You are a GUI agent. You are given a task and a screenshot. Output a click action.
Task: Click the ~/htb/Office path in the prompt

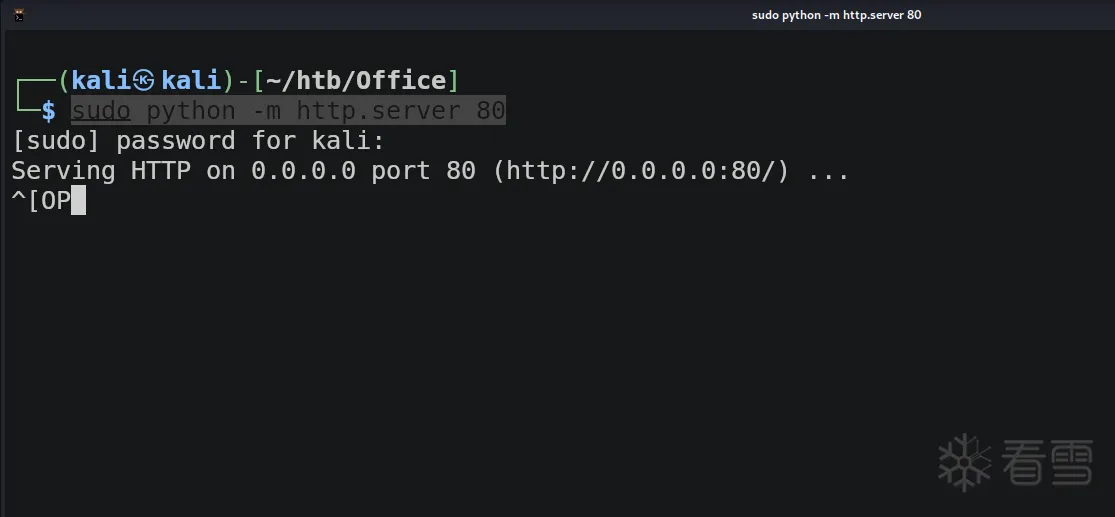point(356,81)
